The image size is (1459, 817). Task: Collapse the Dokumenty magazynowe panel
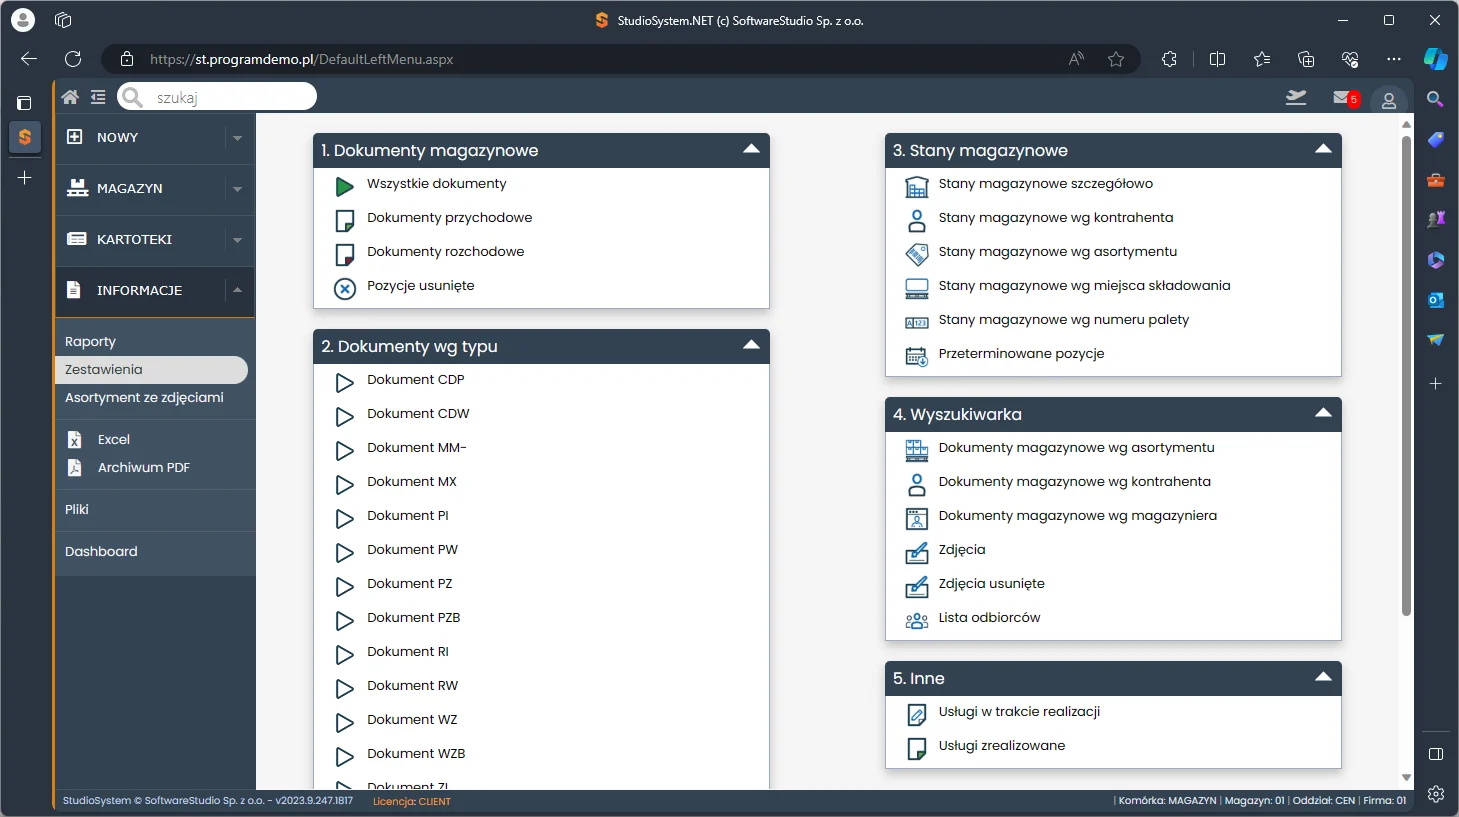pos(751,149)
